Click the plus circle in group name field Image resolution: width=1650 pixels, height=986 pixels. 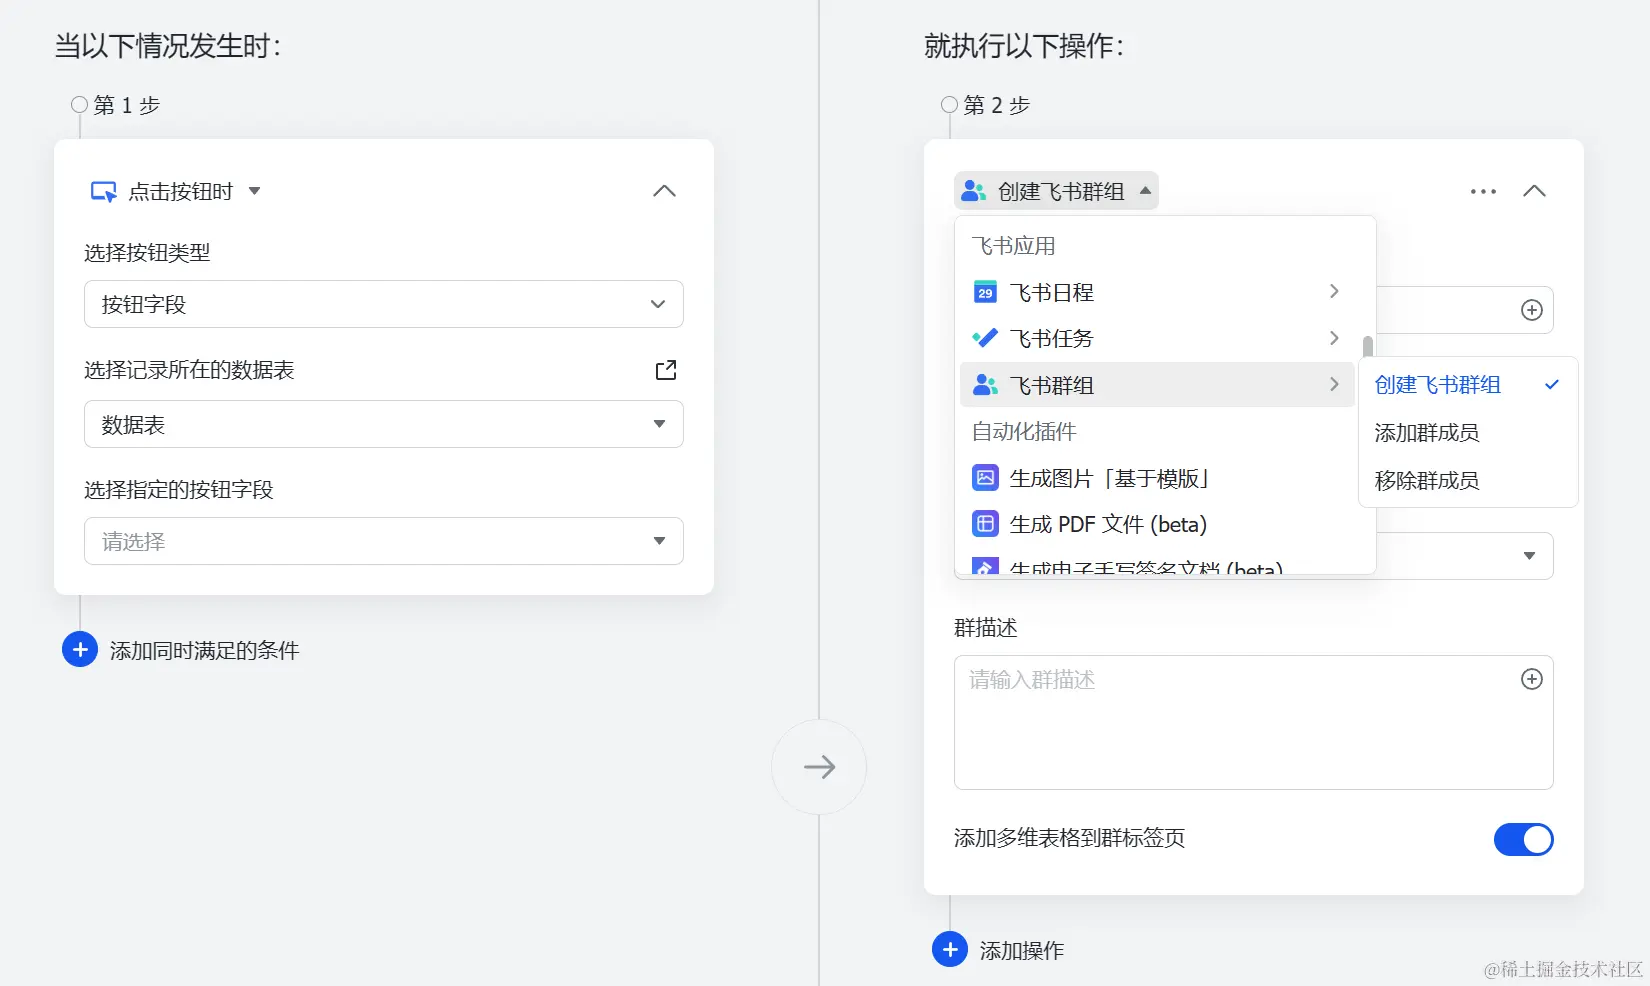coord(1532,310)
